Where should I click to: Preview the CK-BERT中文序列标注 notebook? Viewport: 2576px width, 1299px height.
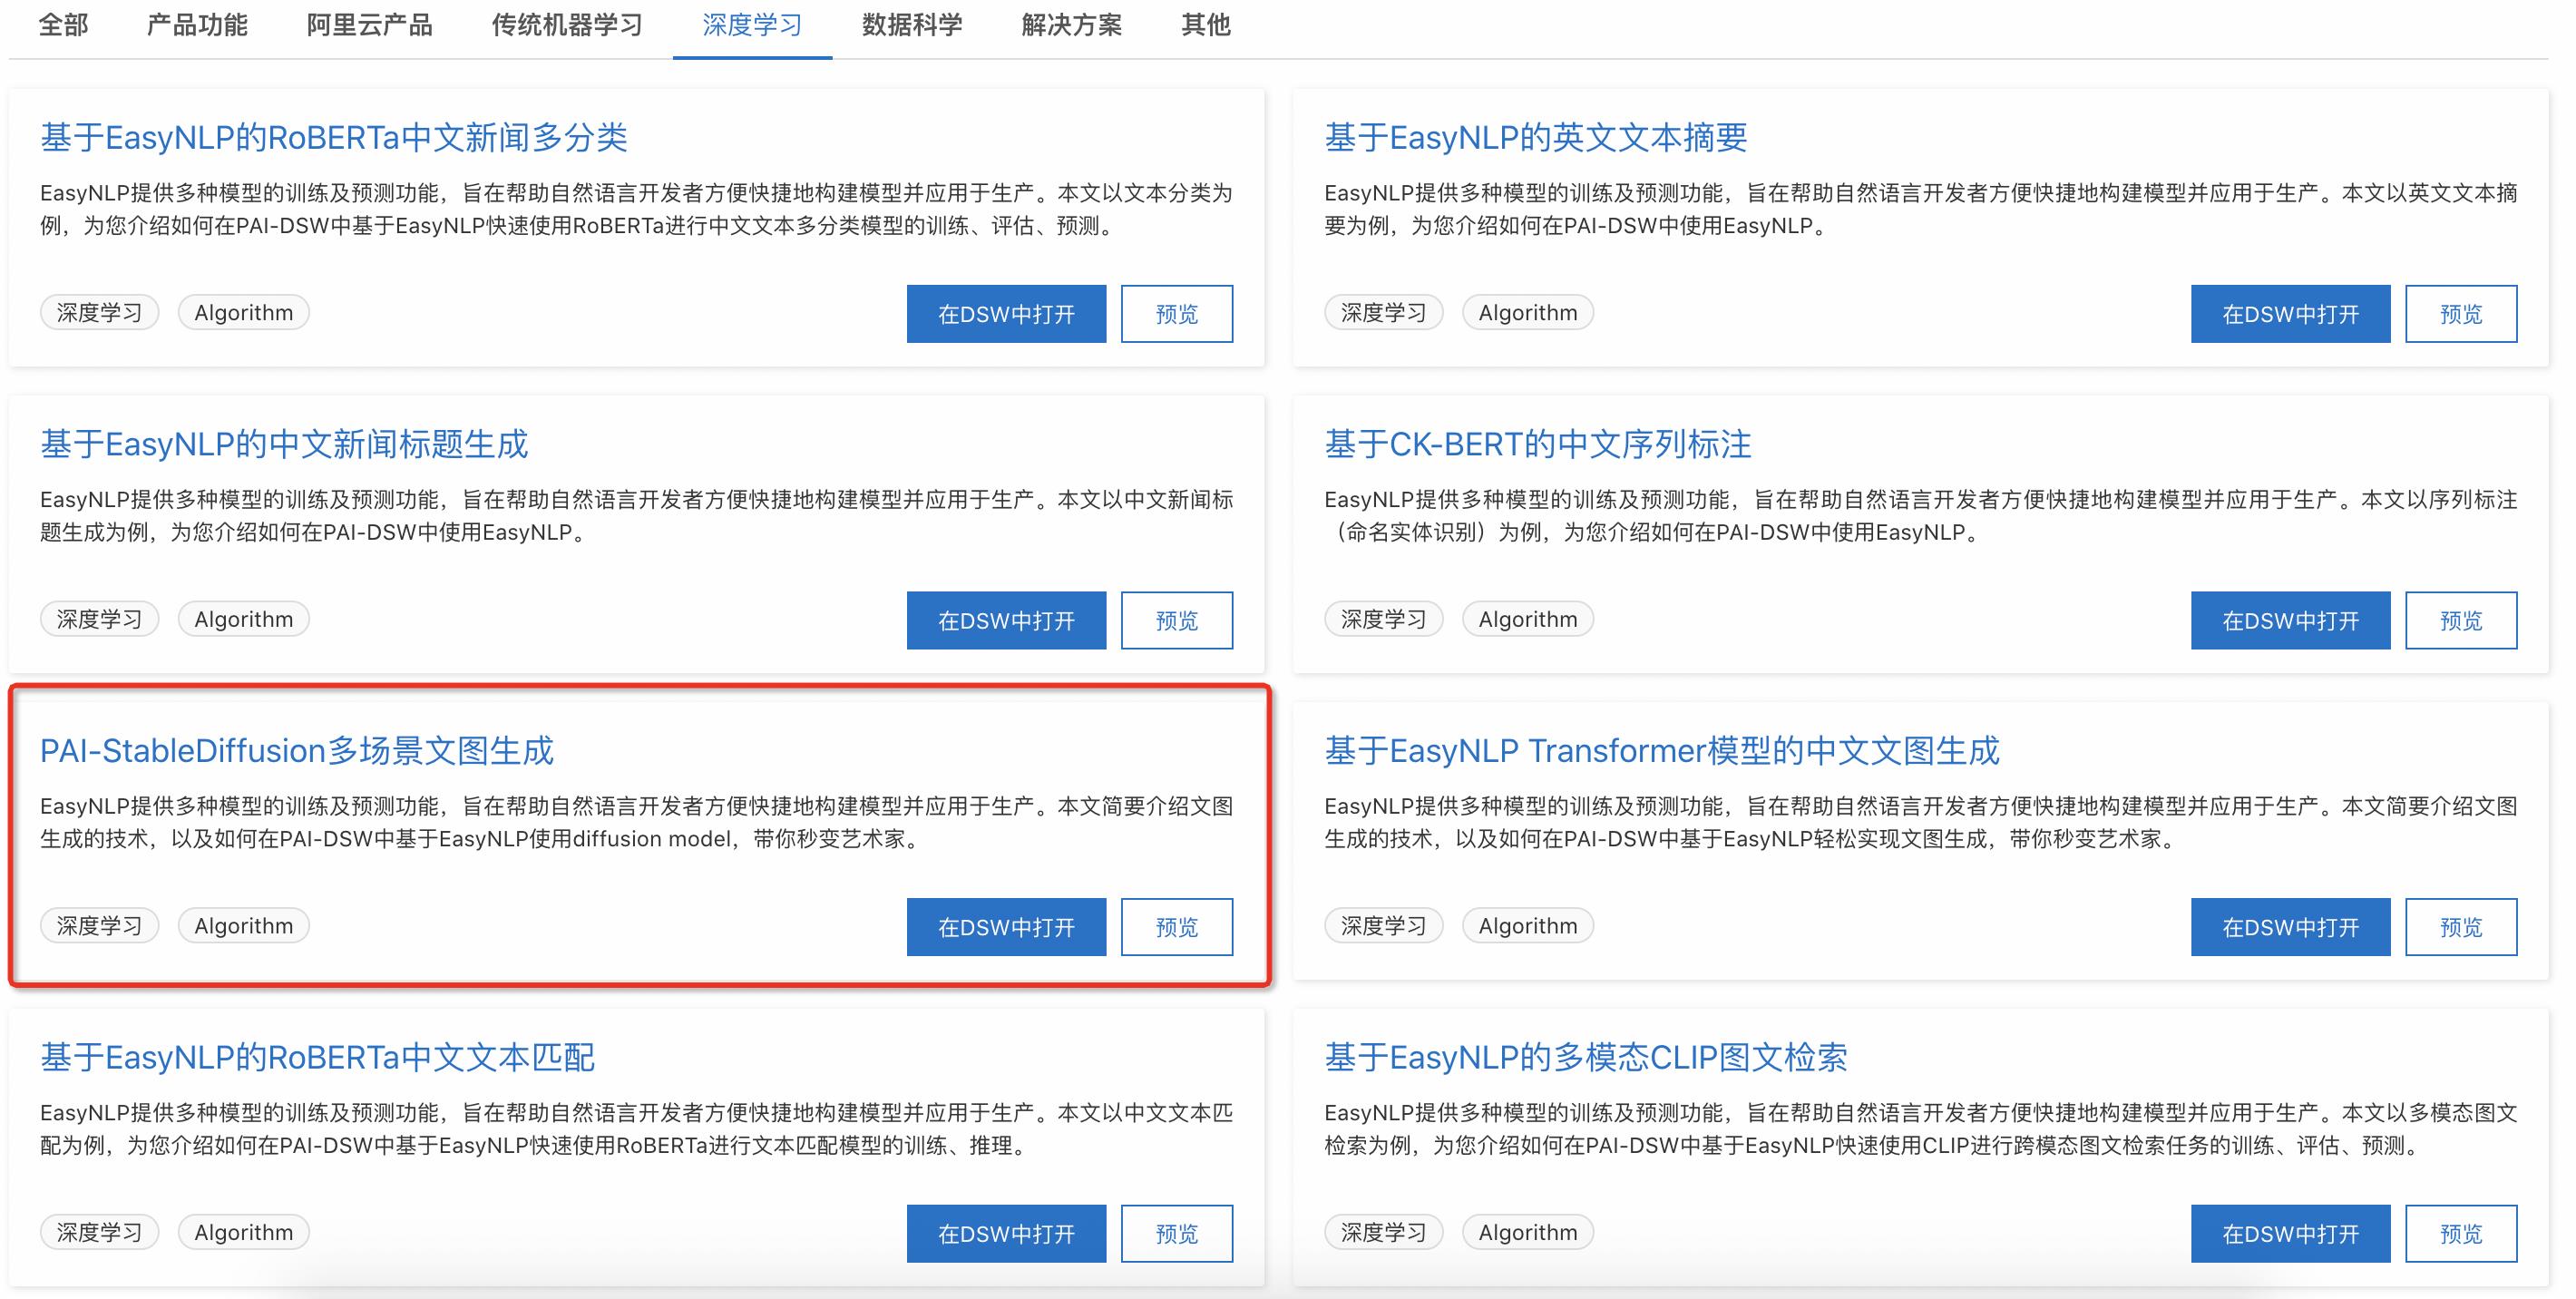2461,620
